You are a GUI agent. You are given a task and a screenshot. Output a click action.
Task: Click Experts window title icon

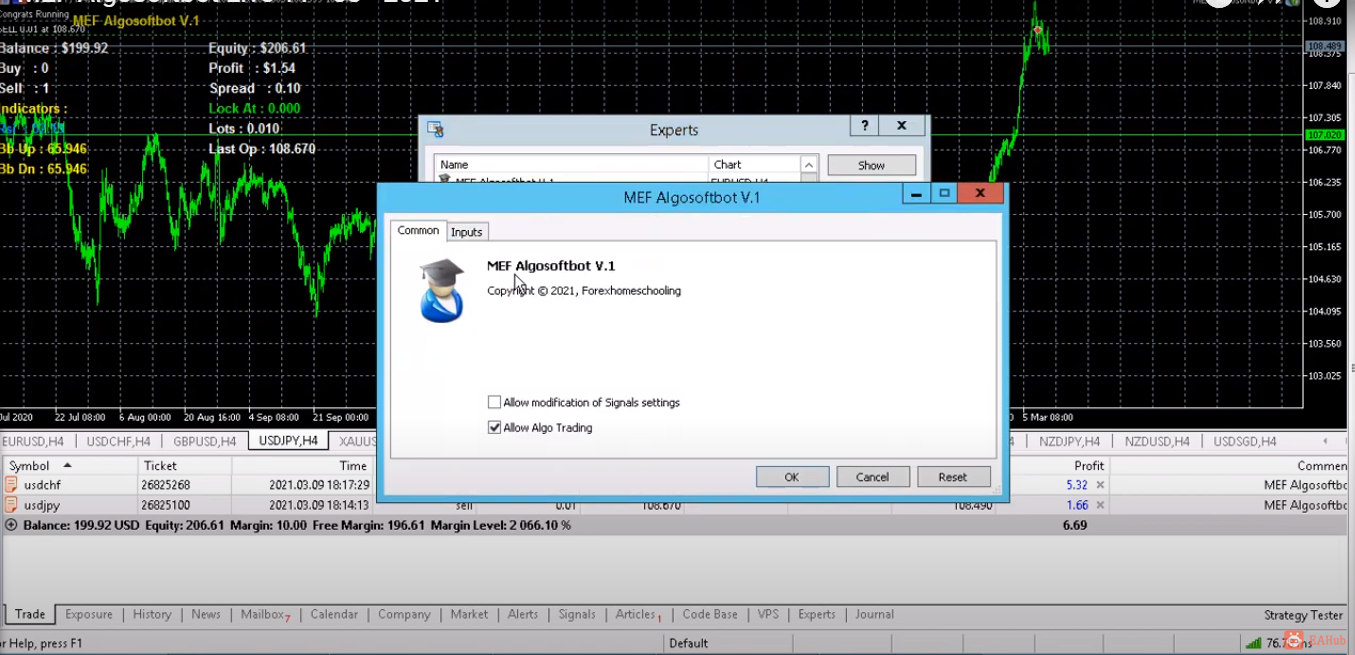point(435,129)
